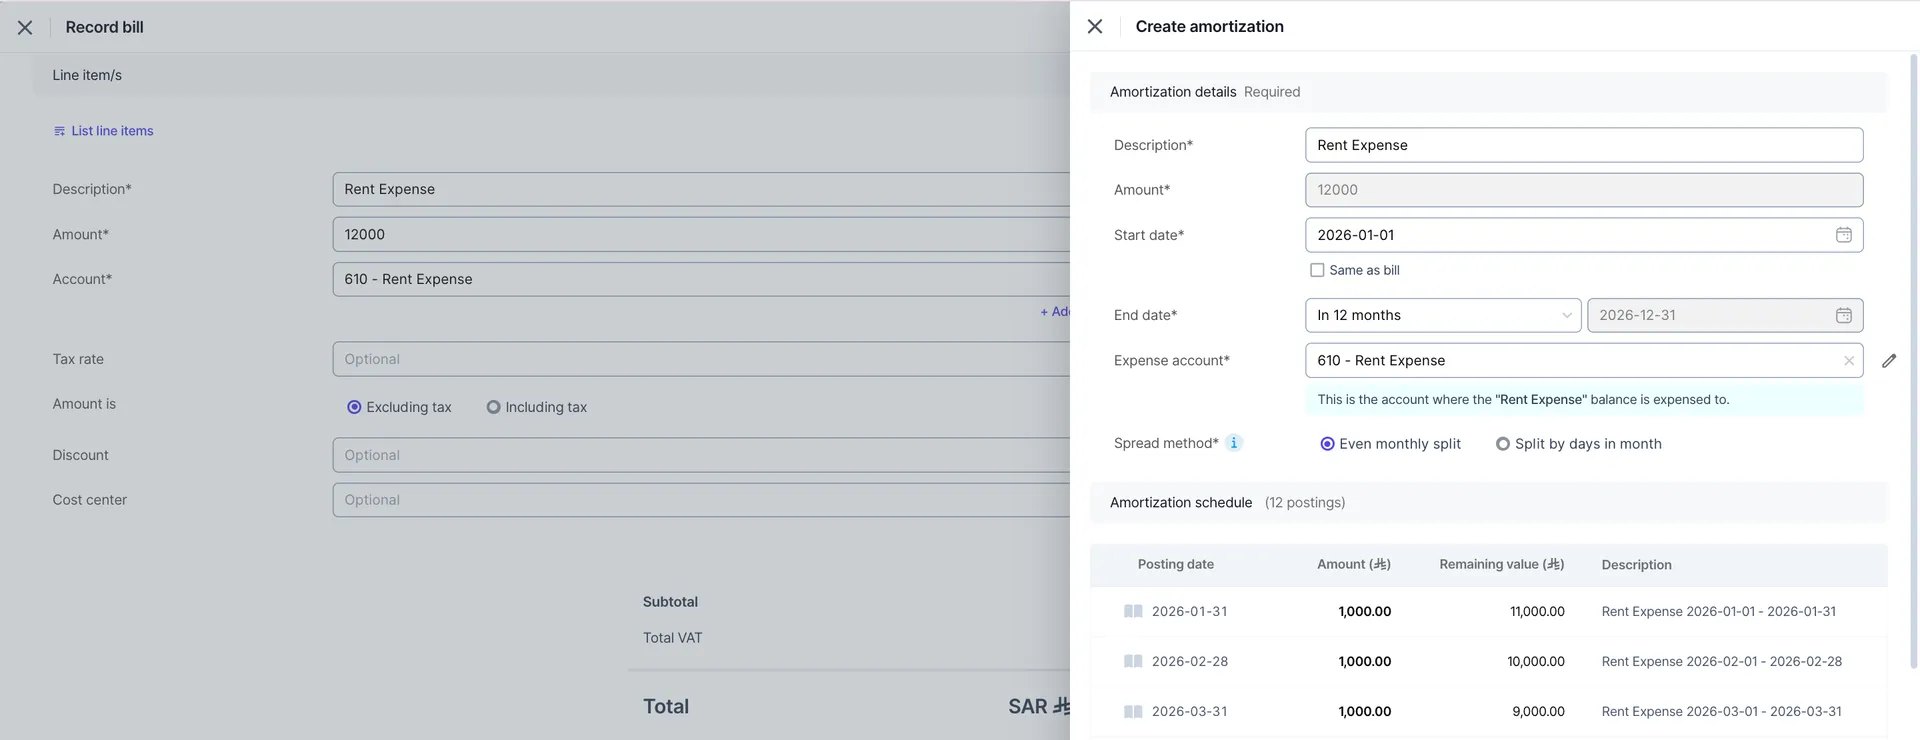Image resolution: width=1920 pixels, height=740 pixels.
Task: Click Record bill Description field
Action: (x=701, y=189)
